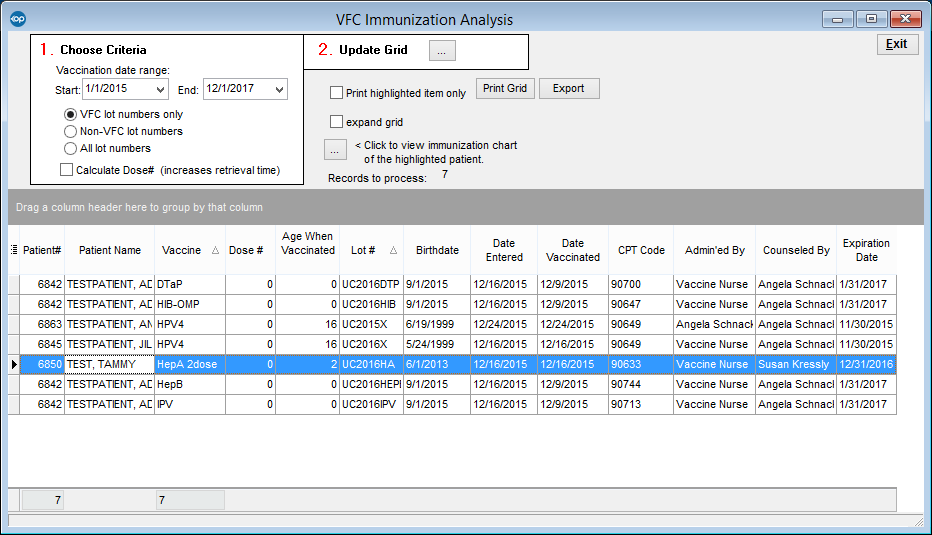Enable Calculate Dose# checkbox

pyautogui.click(x=67, y=170)
